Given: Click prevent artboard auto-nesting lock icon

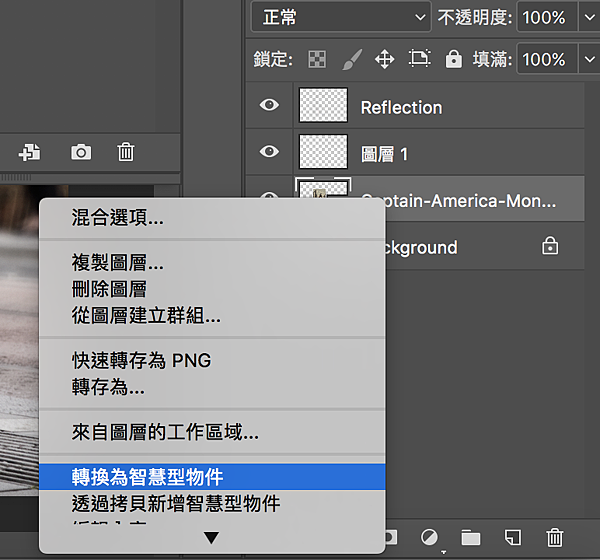Looking at the screenshot, I should (420, 59).
